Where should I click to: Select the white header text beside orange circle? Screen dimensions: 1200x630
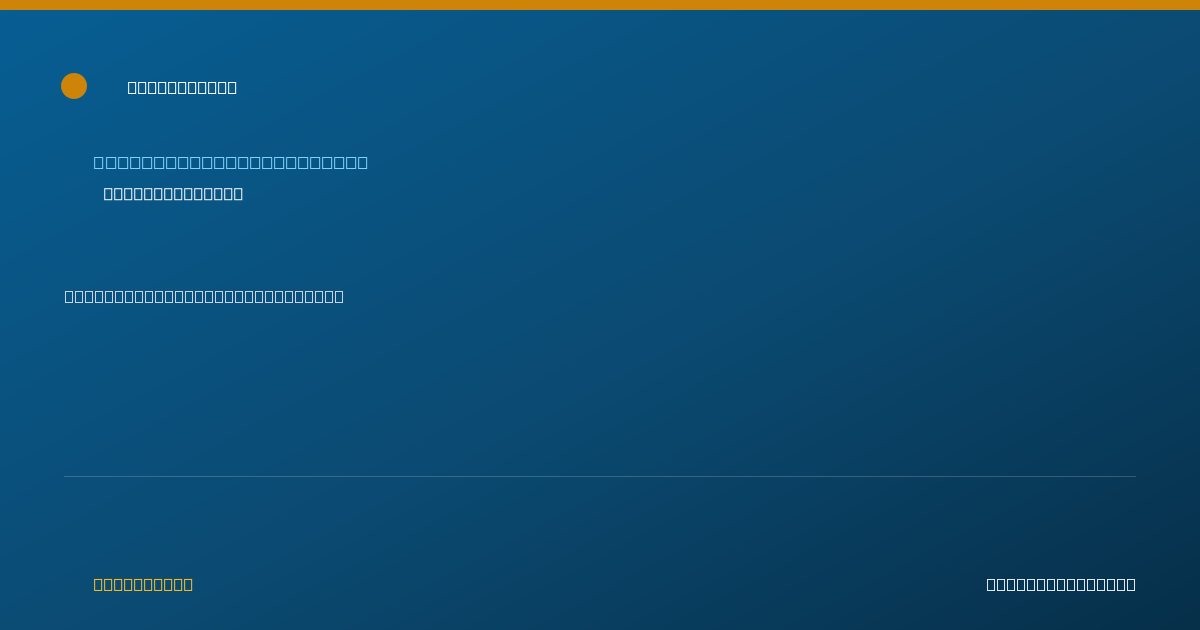pyautogui.click(x=182, y=87)
